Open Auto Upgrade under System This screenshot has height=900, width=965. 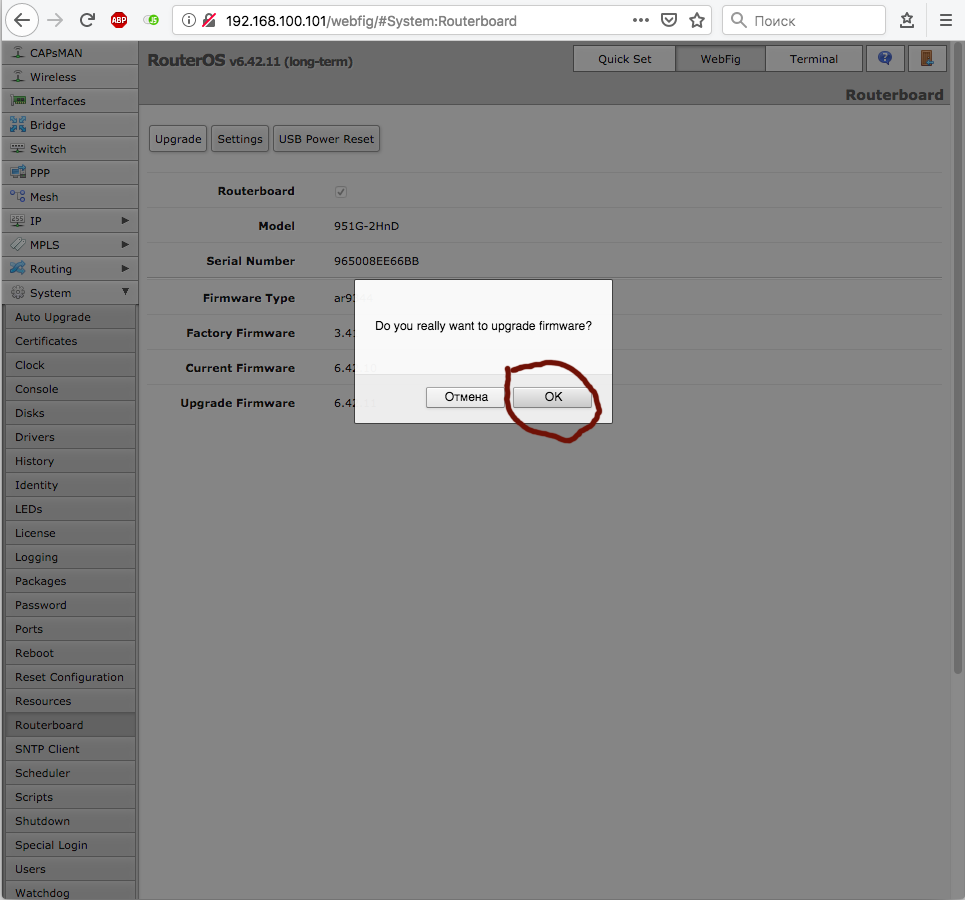click(x=70, y=317)
